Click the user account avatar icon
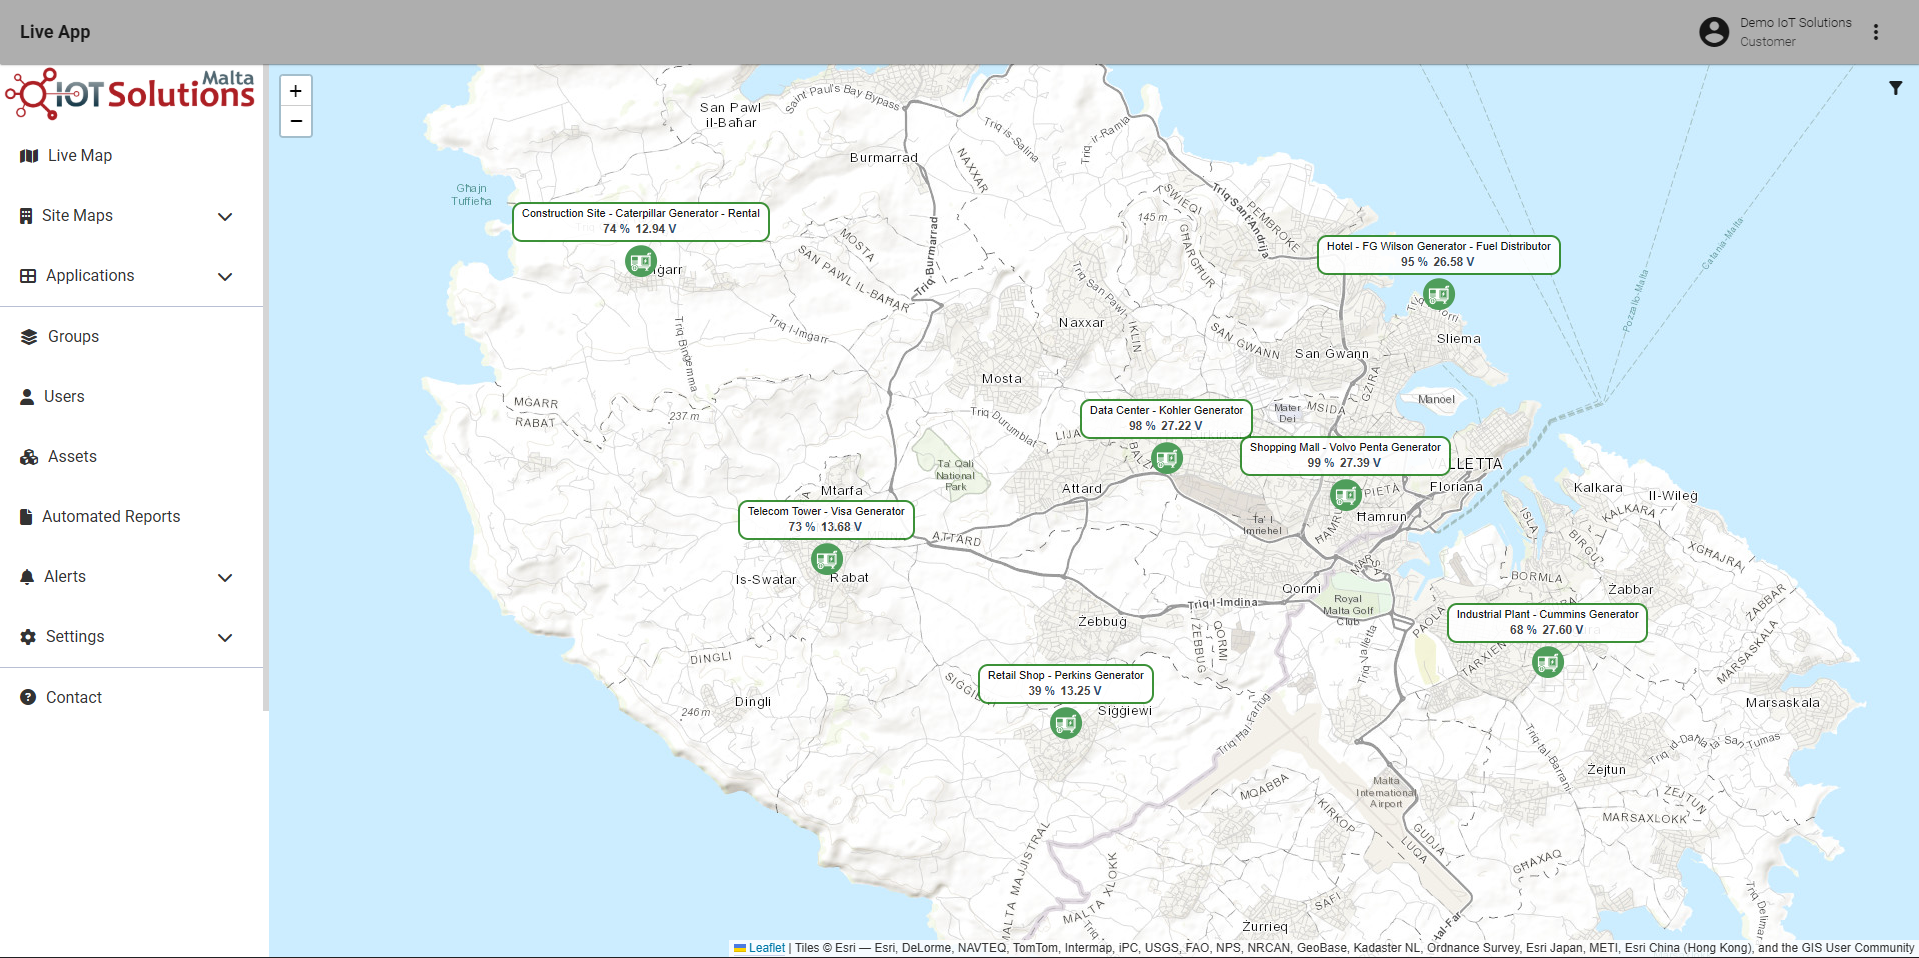The width and height of the screenshot is (1919, 958). pyautogui.click(x=1714, y=32)
